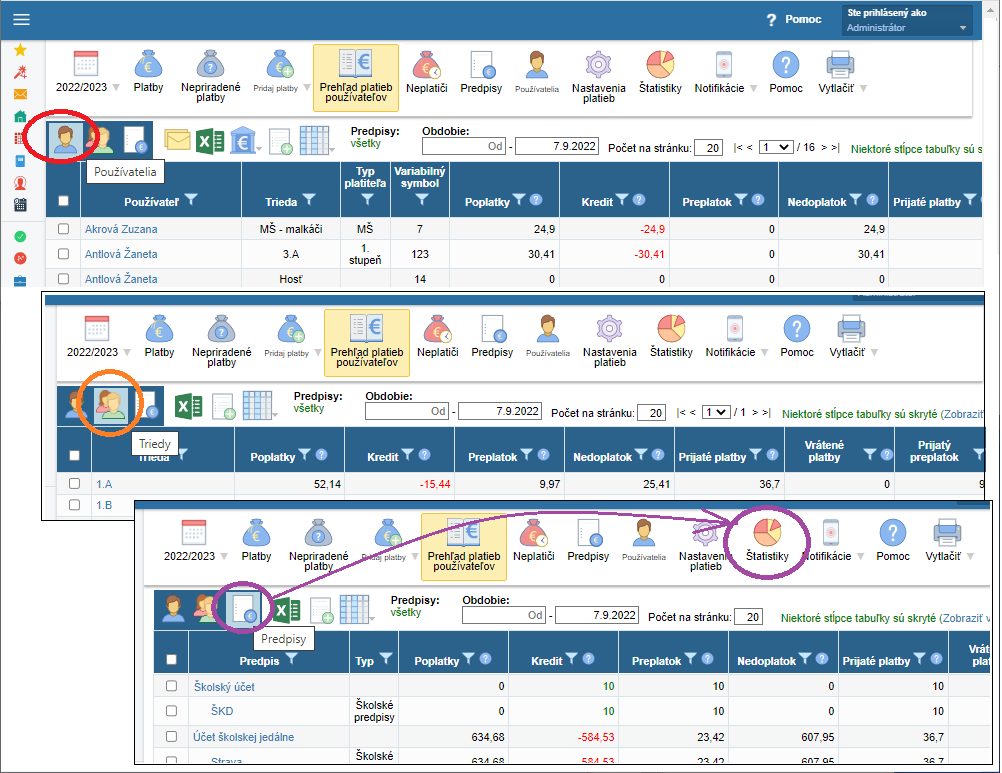Viewport: 1002px width, 773px height.
Task: Click the Štatistiky icon in bottom panel
Action: [x=767, y=540]
